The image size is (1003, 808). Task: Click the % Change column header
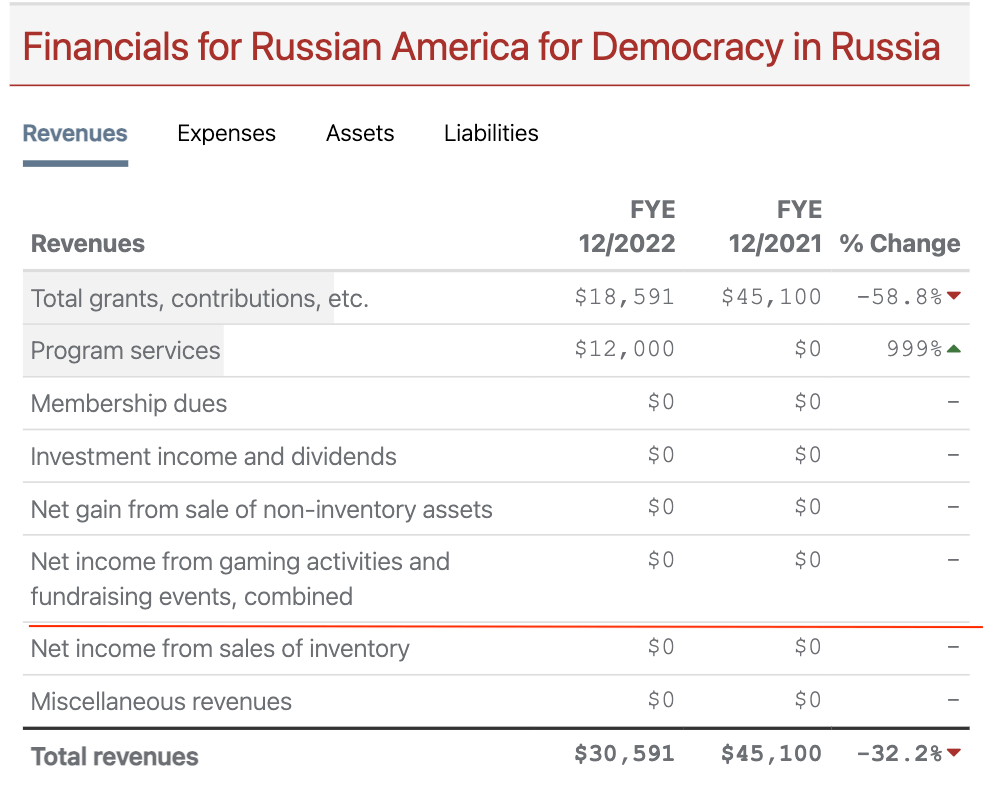tap(900, 244)
